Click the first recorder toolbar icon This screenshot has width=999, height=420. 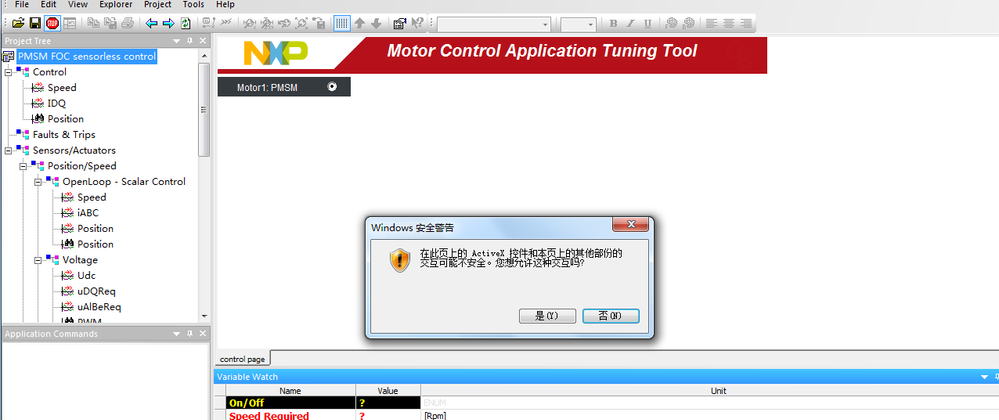click(x=250, y=24)
